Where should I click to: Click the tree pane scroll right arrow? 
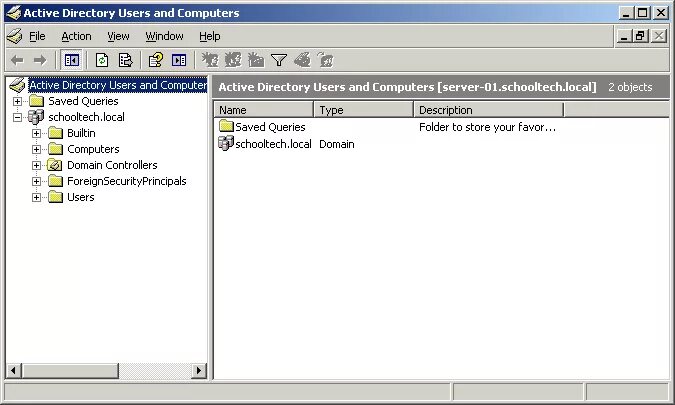pyautogui.click(x=198, y=370)
